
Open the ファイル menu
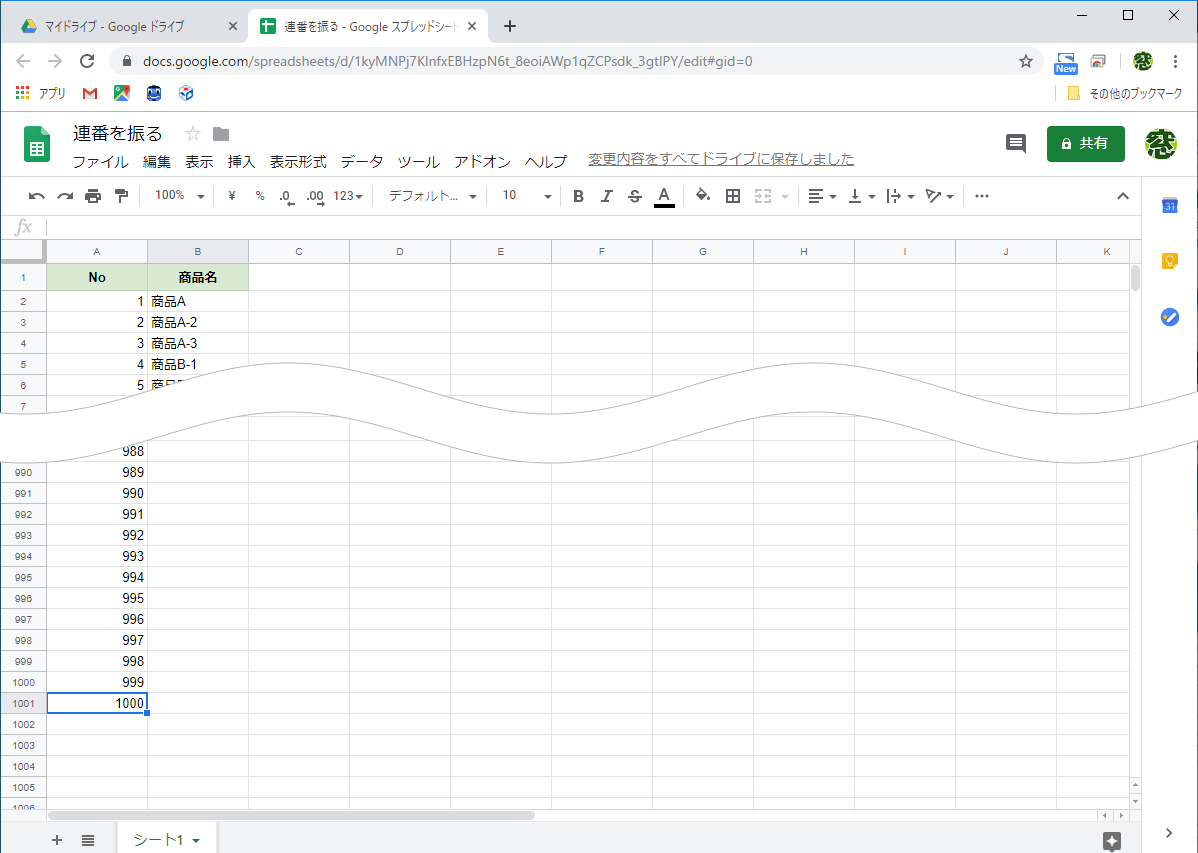coord(100,162)
